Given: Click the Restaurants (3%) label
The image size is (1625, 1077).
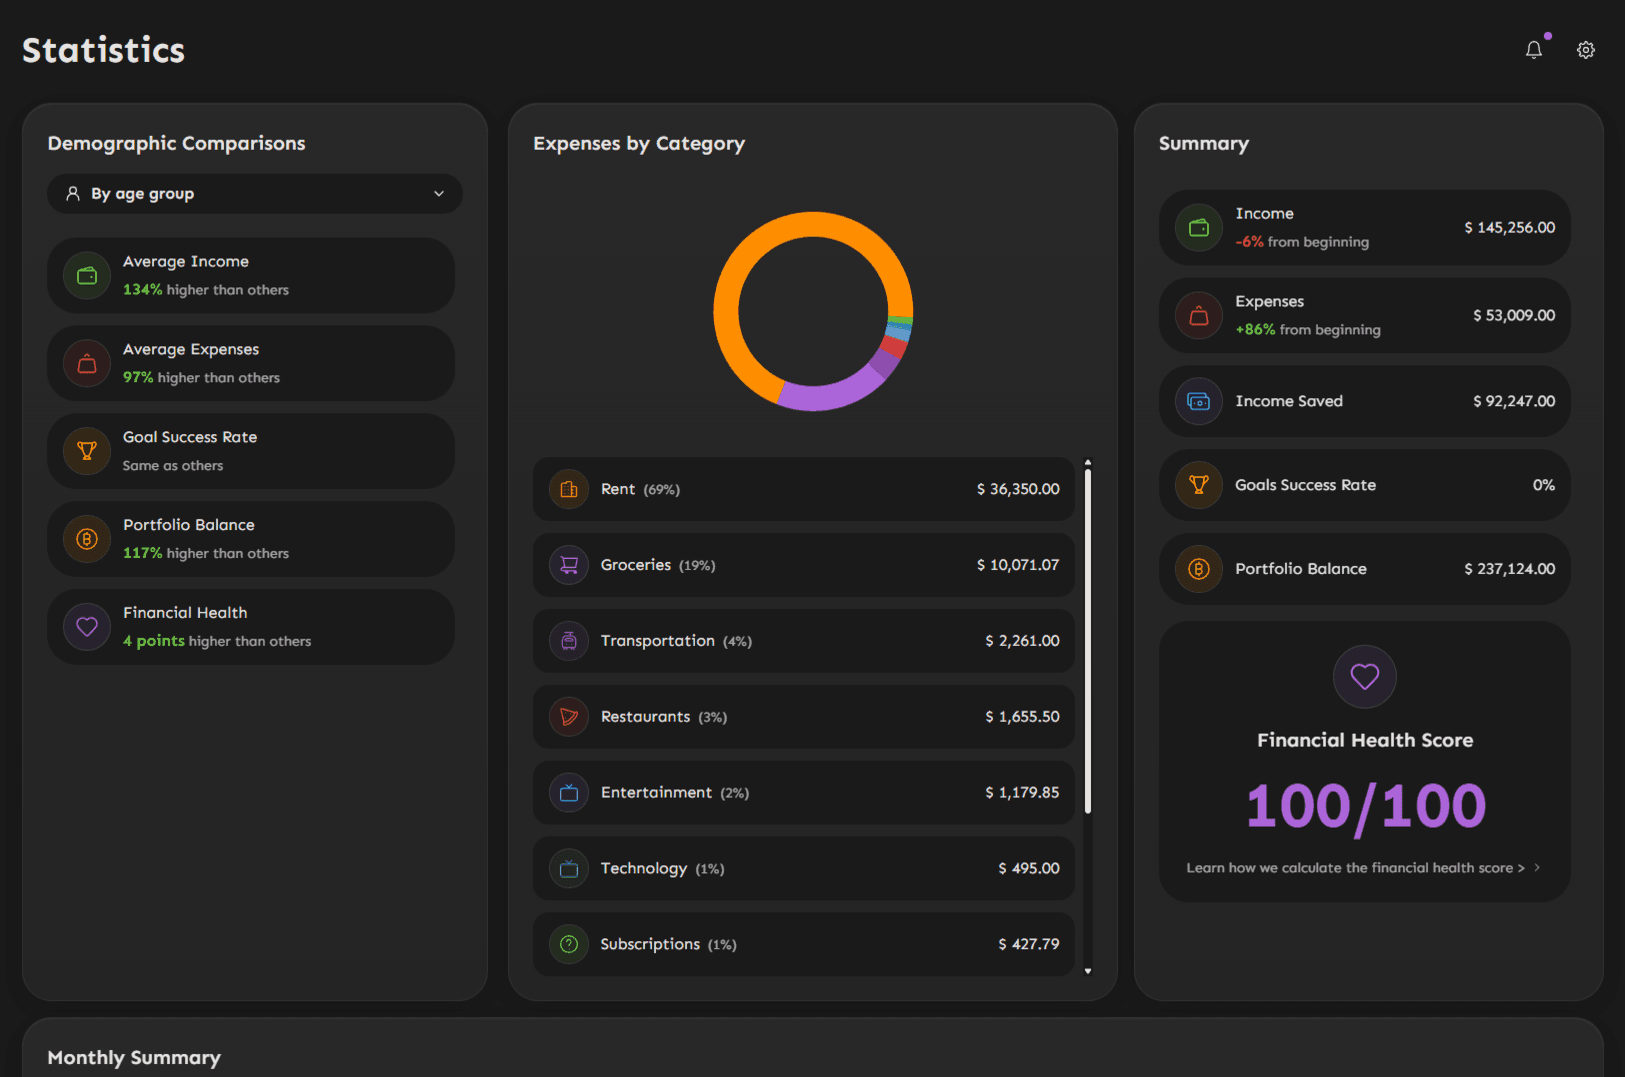Looking at the screenshot, I should tap(664, 717).
